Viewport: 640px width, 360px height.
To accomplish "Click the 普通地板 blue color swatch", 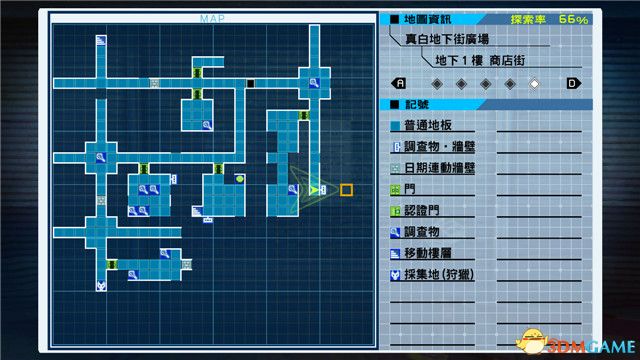I will tap(395, 125).
